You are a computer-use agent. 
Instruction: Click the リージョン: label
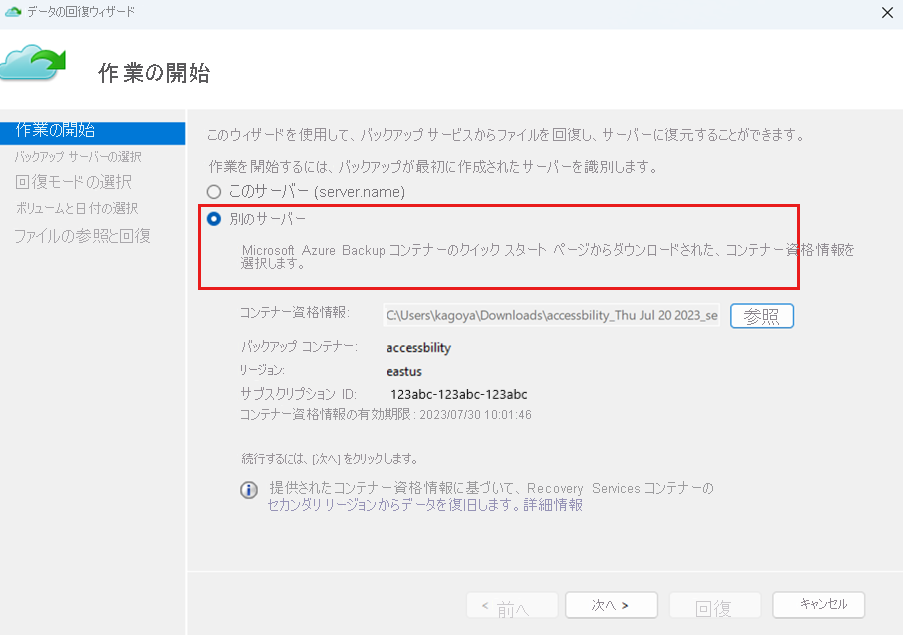coord(262,370)
